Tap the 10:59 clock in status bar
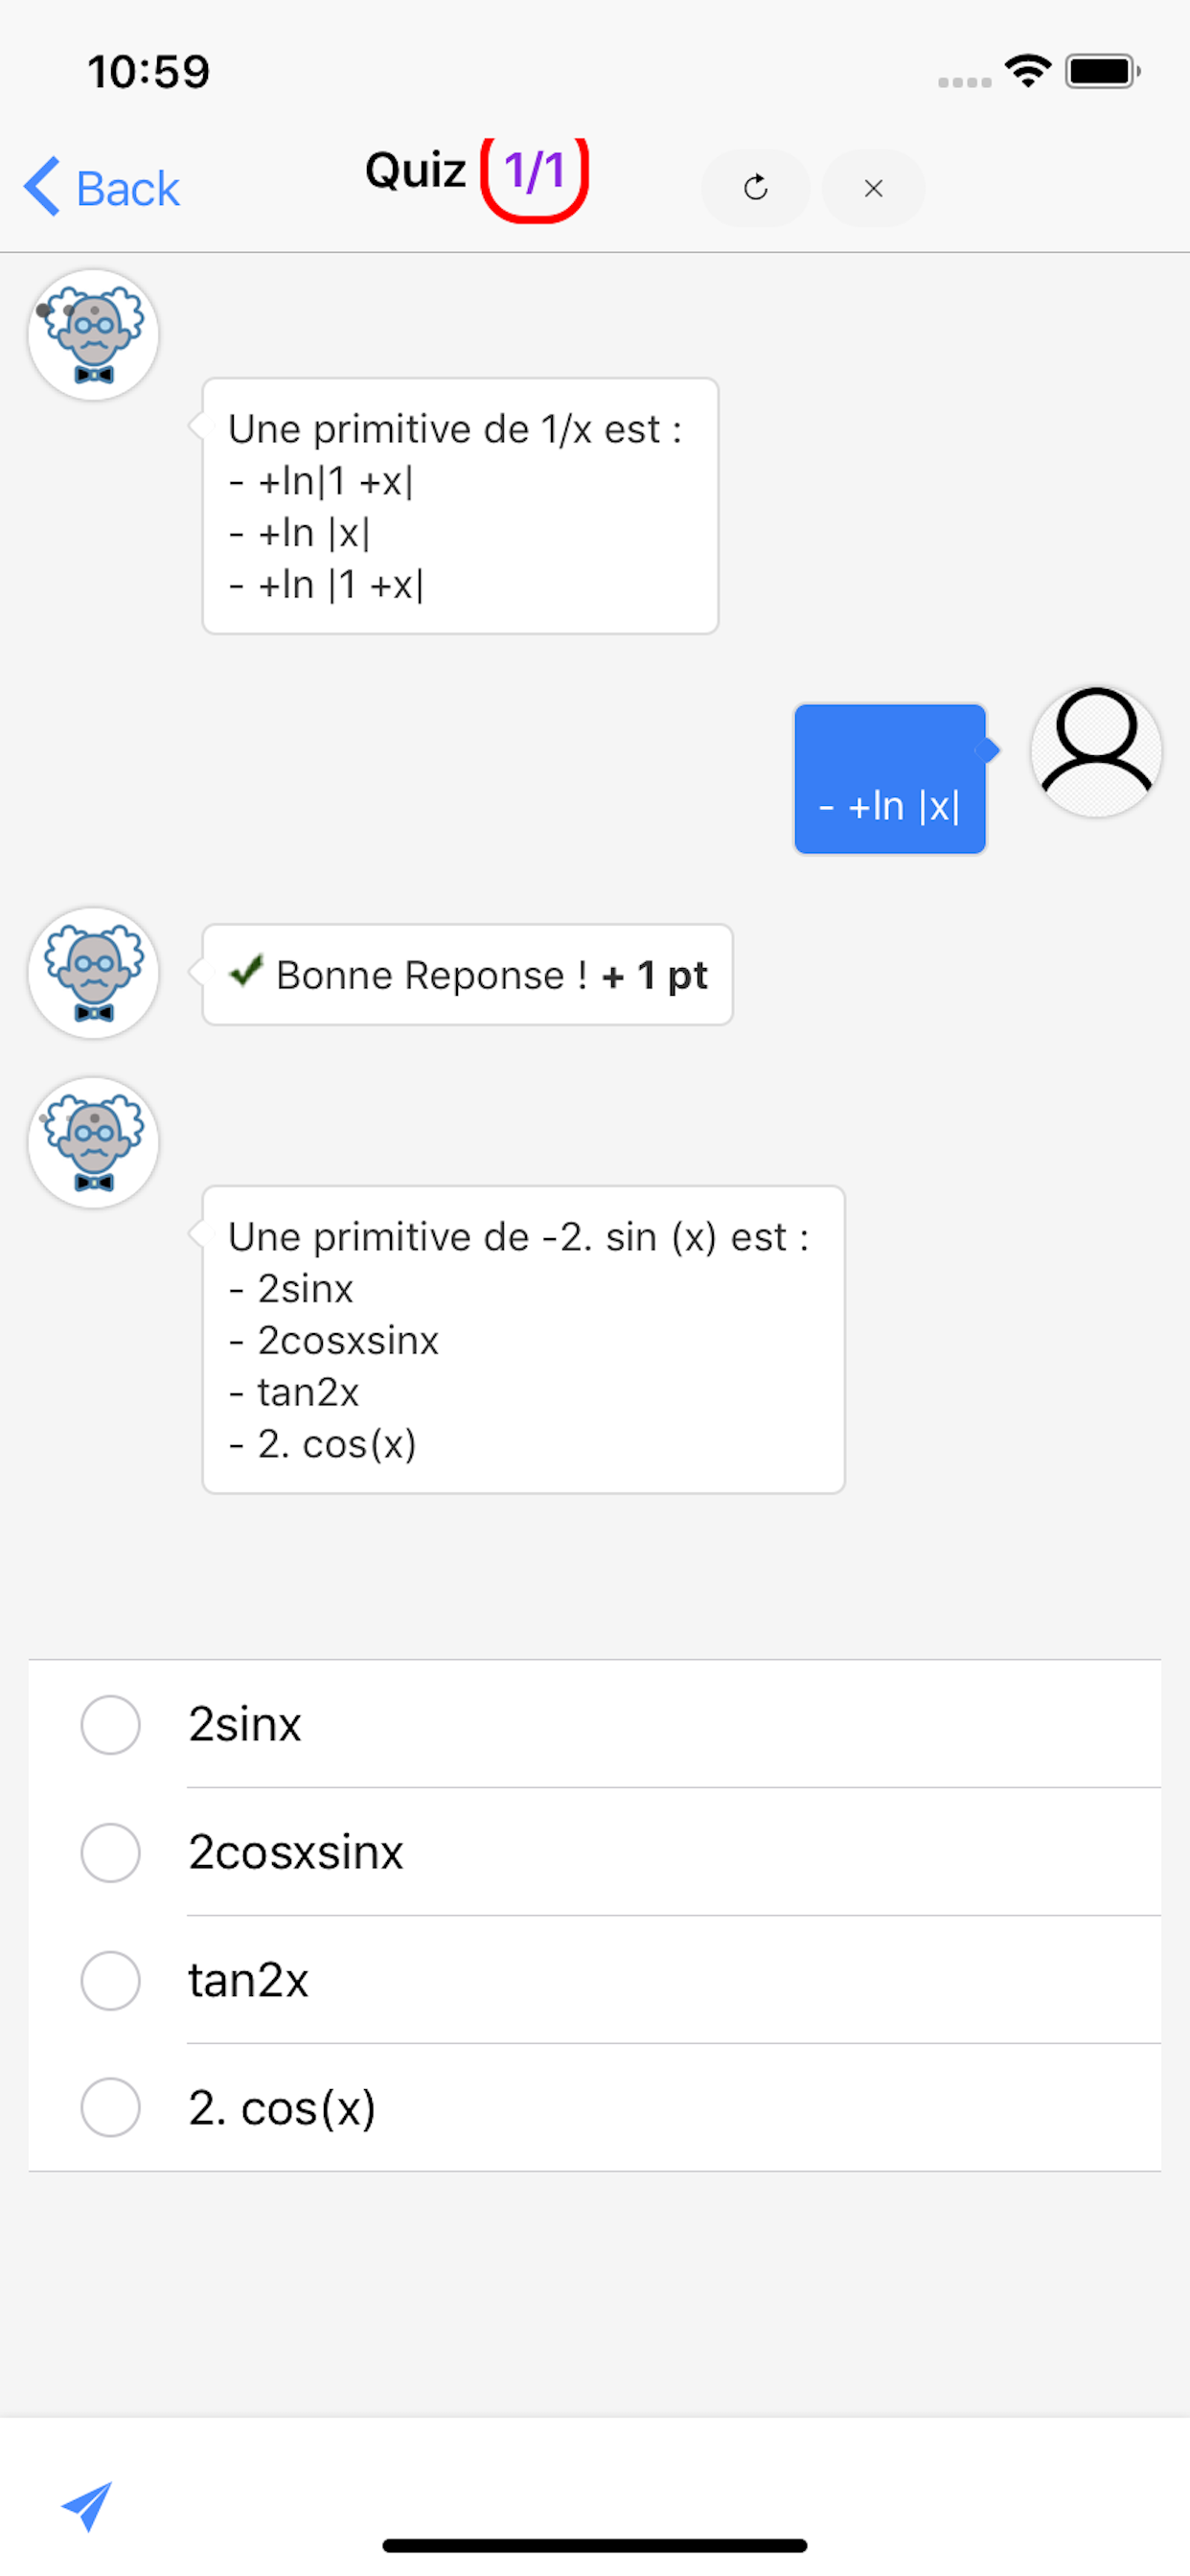The image size is (1190, 2576). click(x=147, y=70)
